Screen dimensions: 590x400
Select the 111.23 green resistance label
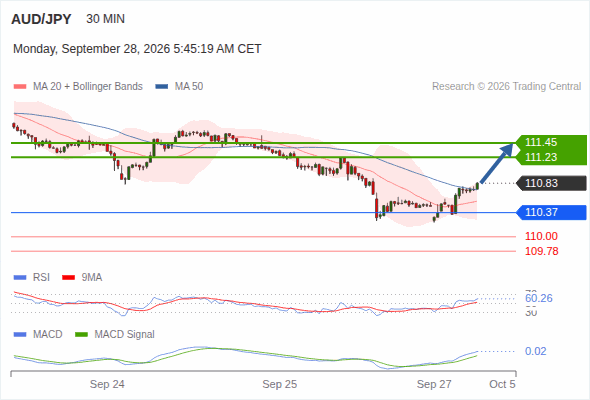(x=551, y=157)
